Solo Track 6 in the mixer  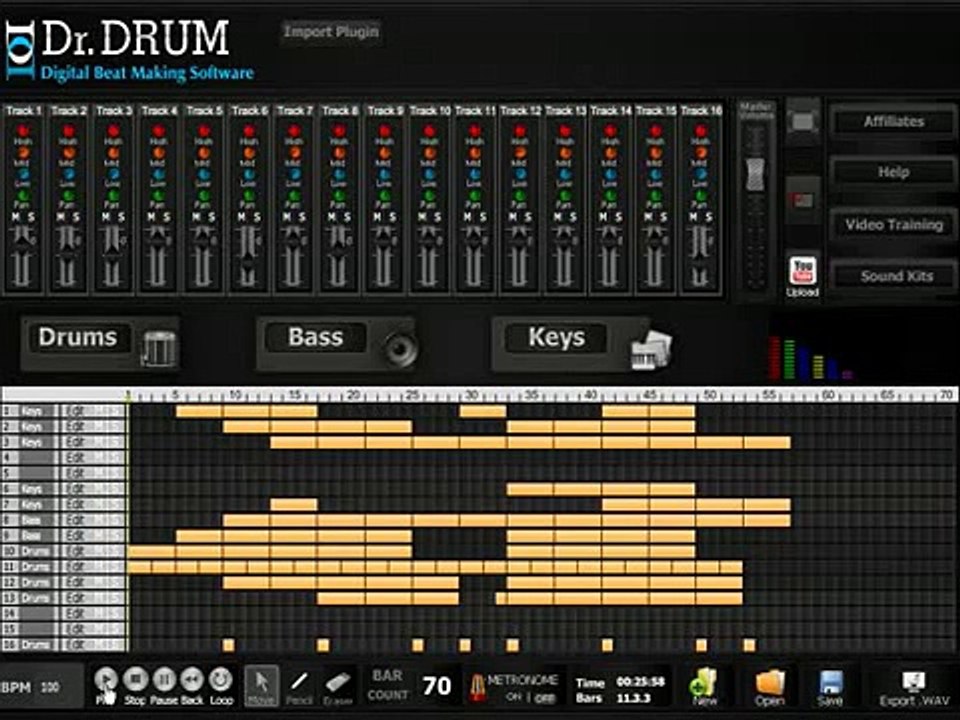pos(257,217)
